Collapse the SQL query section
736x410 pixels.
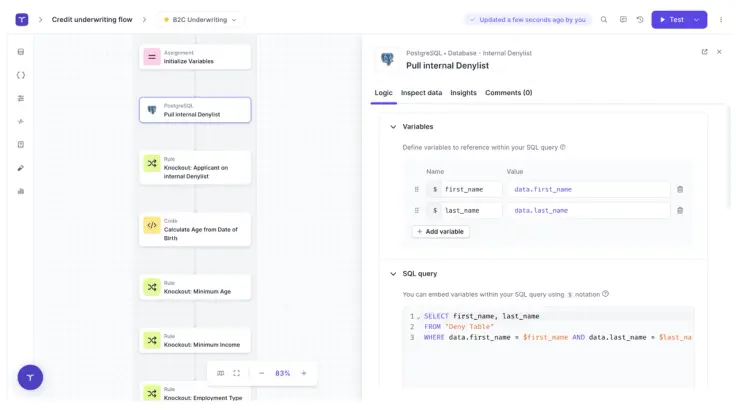(x=393, y=274)
